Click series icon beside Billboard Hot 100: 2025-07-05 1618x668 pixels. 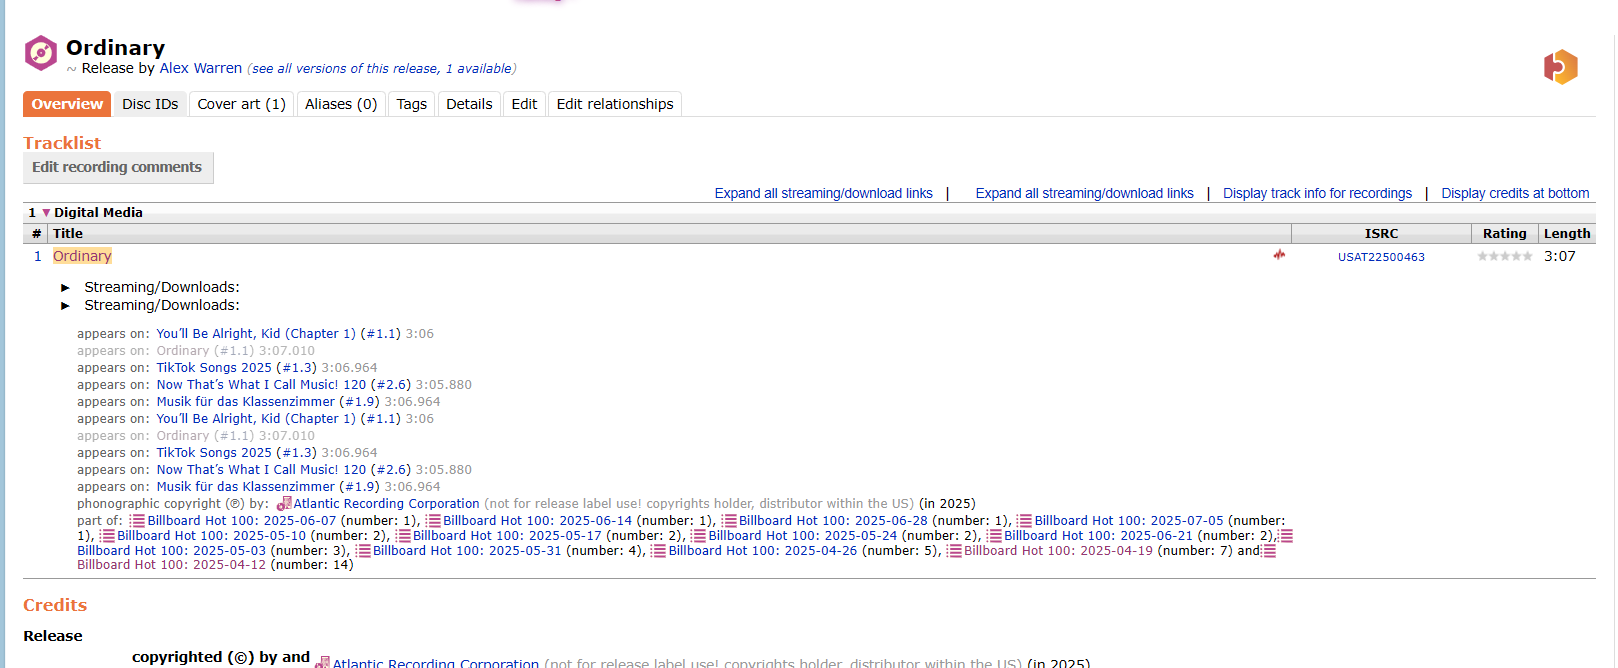click(1024, 521)
